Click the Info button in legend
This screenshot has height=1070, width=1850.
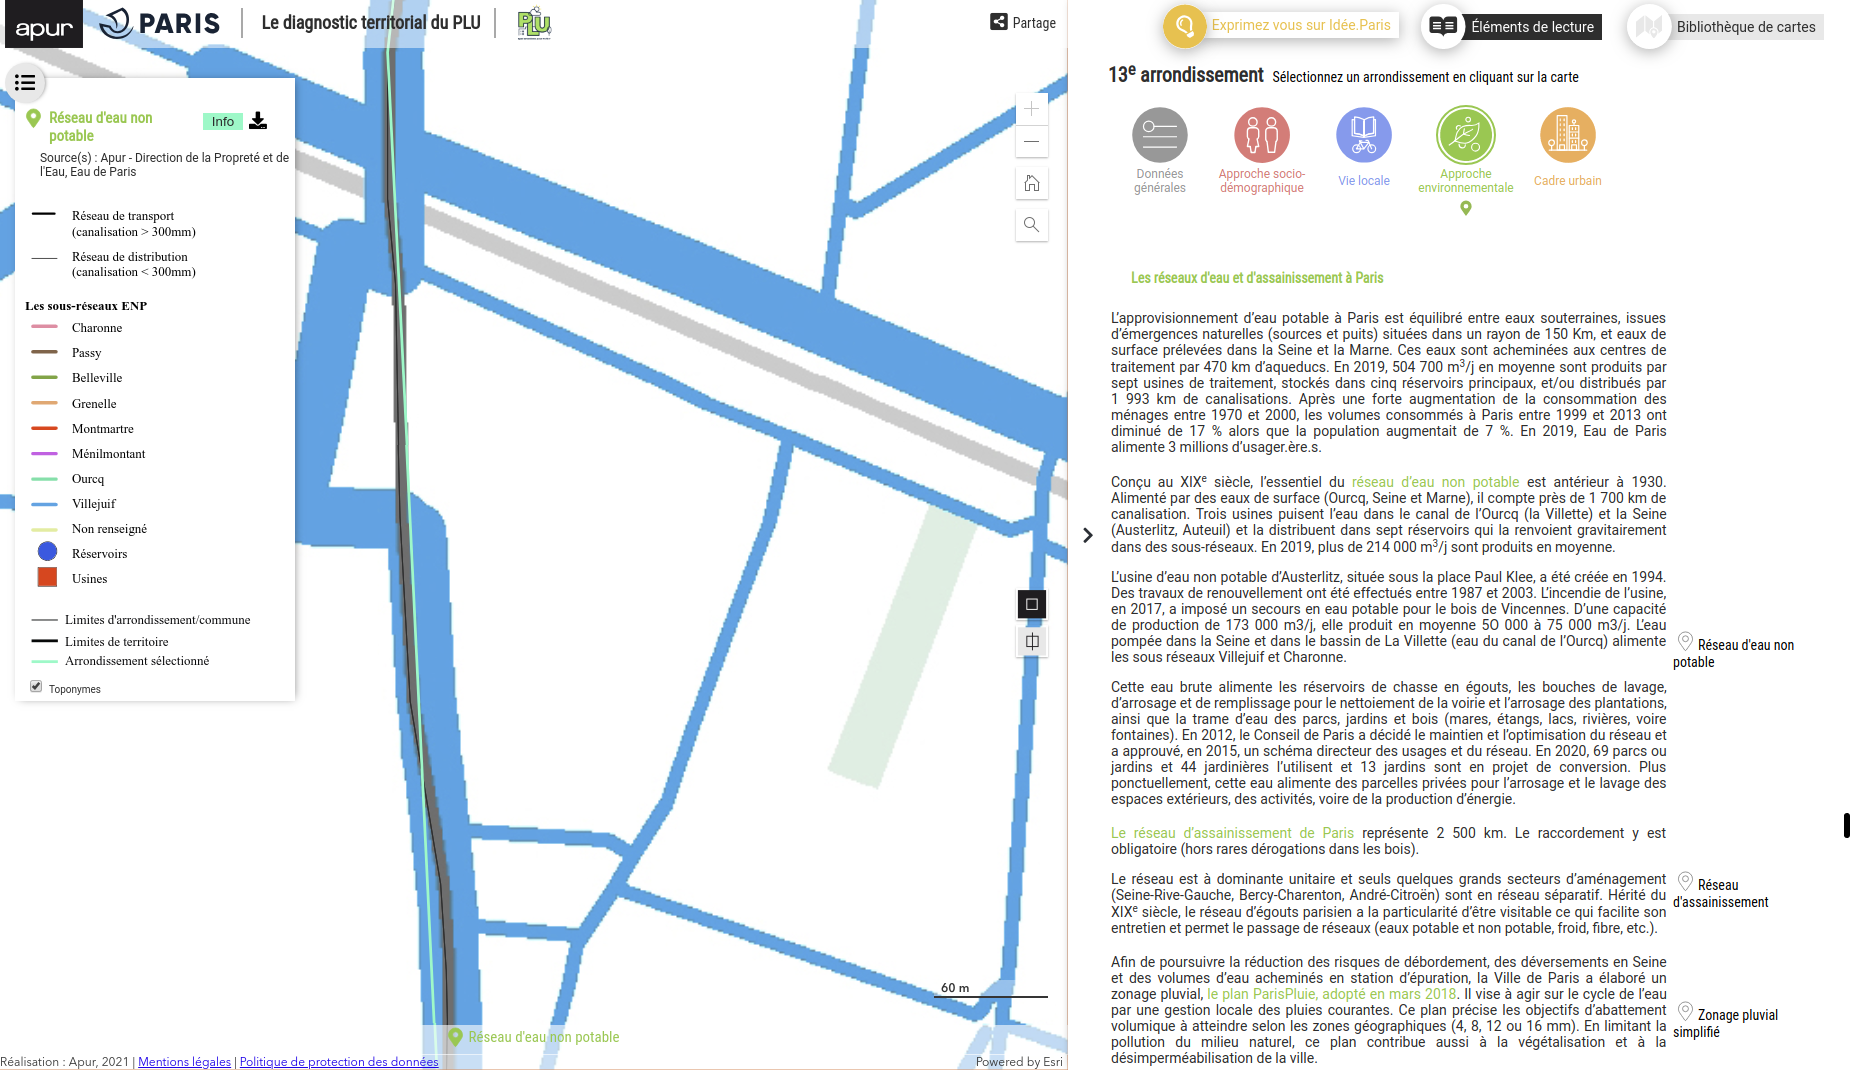pyautogui.click(x=222, y=122)
